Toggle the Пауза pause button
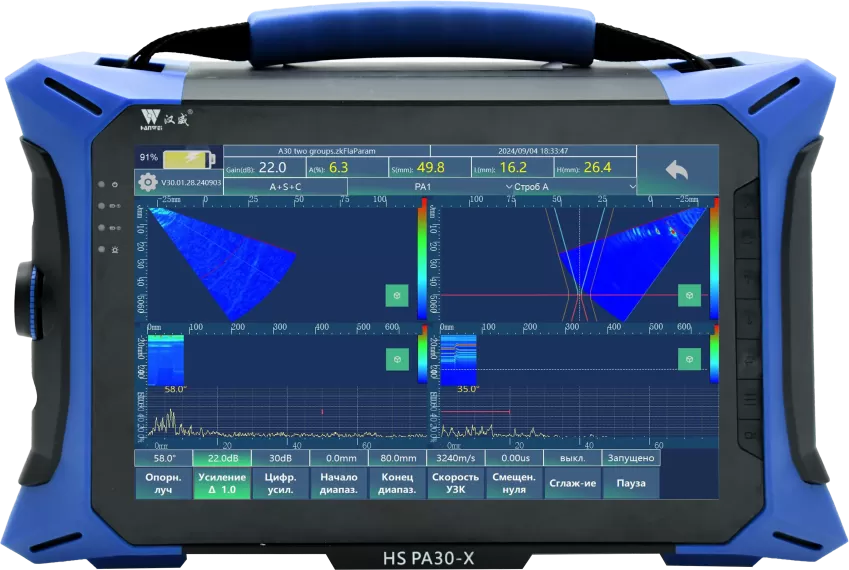This screenshot has height=570, width=849. coord(631,484)
